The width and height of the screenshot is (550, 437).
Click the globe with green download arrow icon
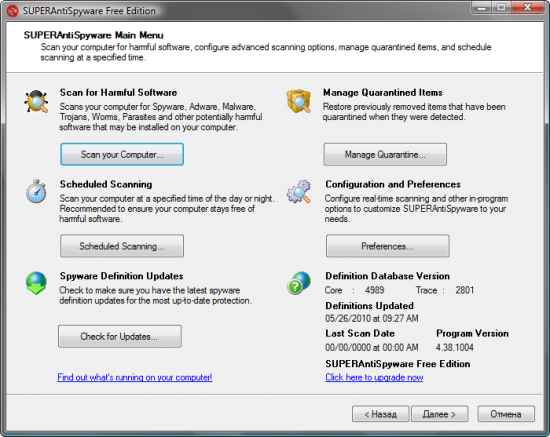click(36, 283)
